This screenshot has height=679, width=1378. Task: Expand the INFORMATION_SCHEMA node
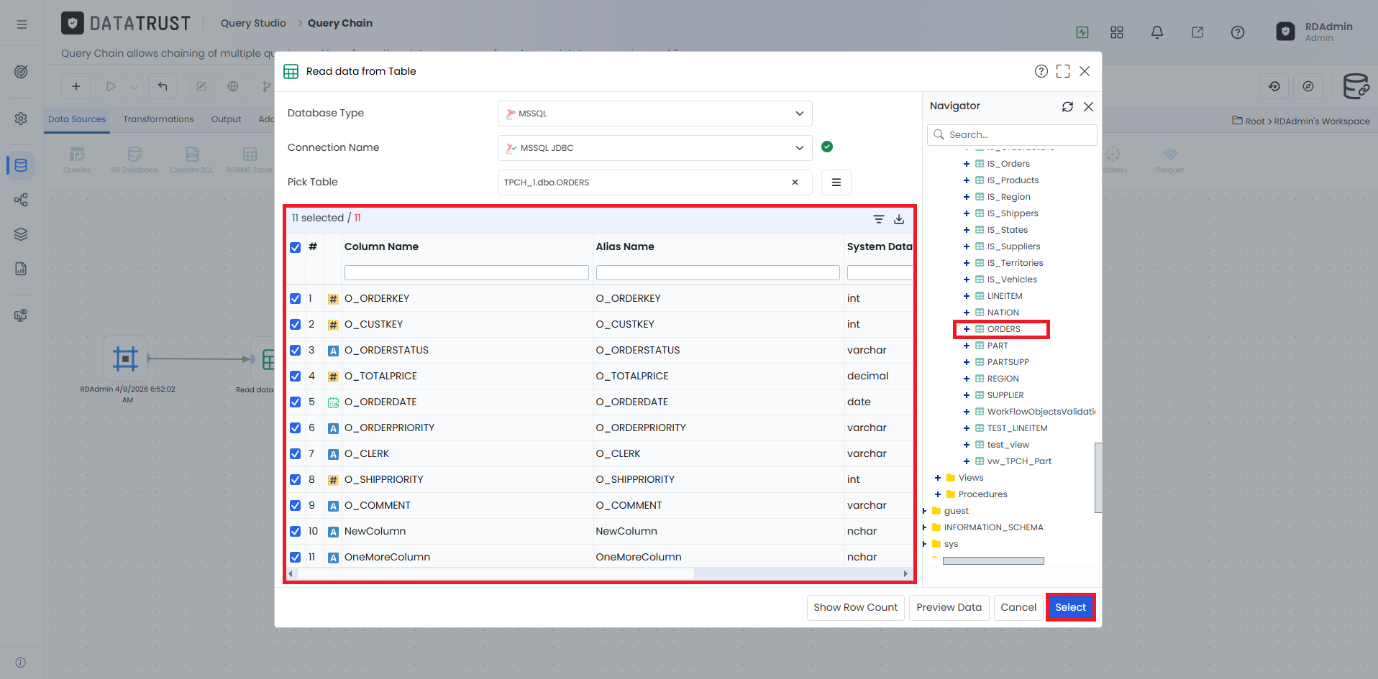coord(925,527)
